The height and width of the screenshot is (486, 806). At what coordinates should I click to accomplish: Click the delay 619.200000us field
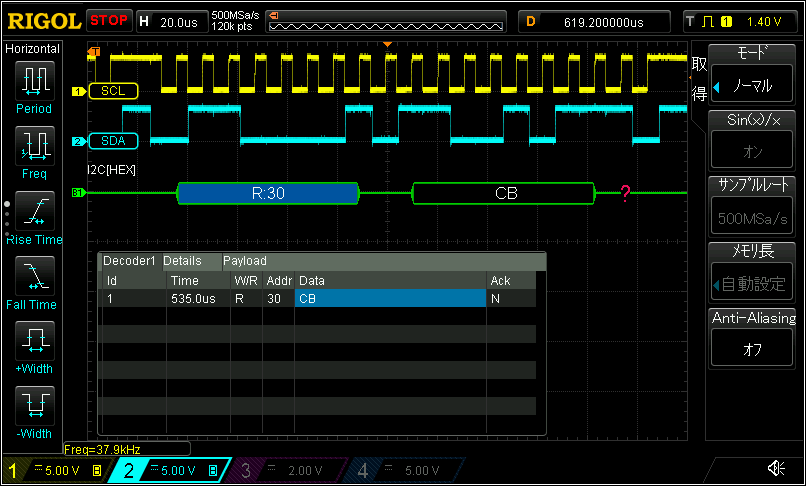(594, 22)
